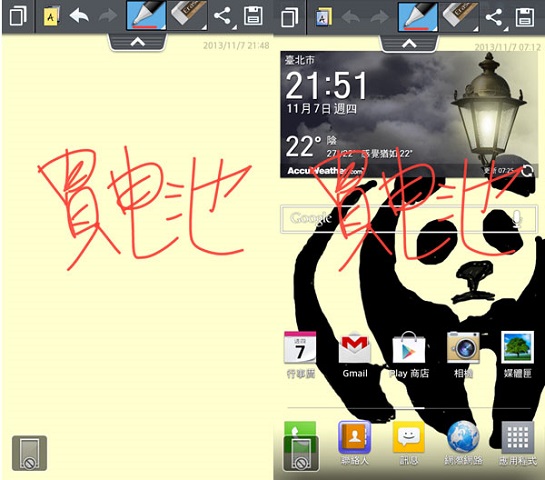Tap the AccuWeather.com logo
This screenshot has height=480, width=545.
pyautogui.click(x=325, y=171)
